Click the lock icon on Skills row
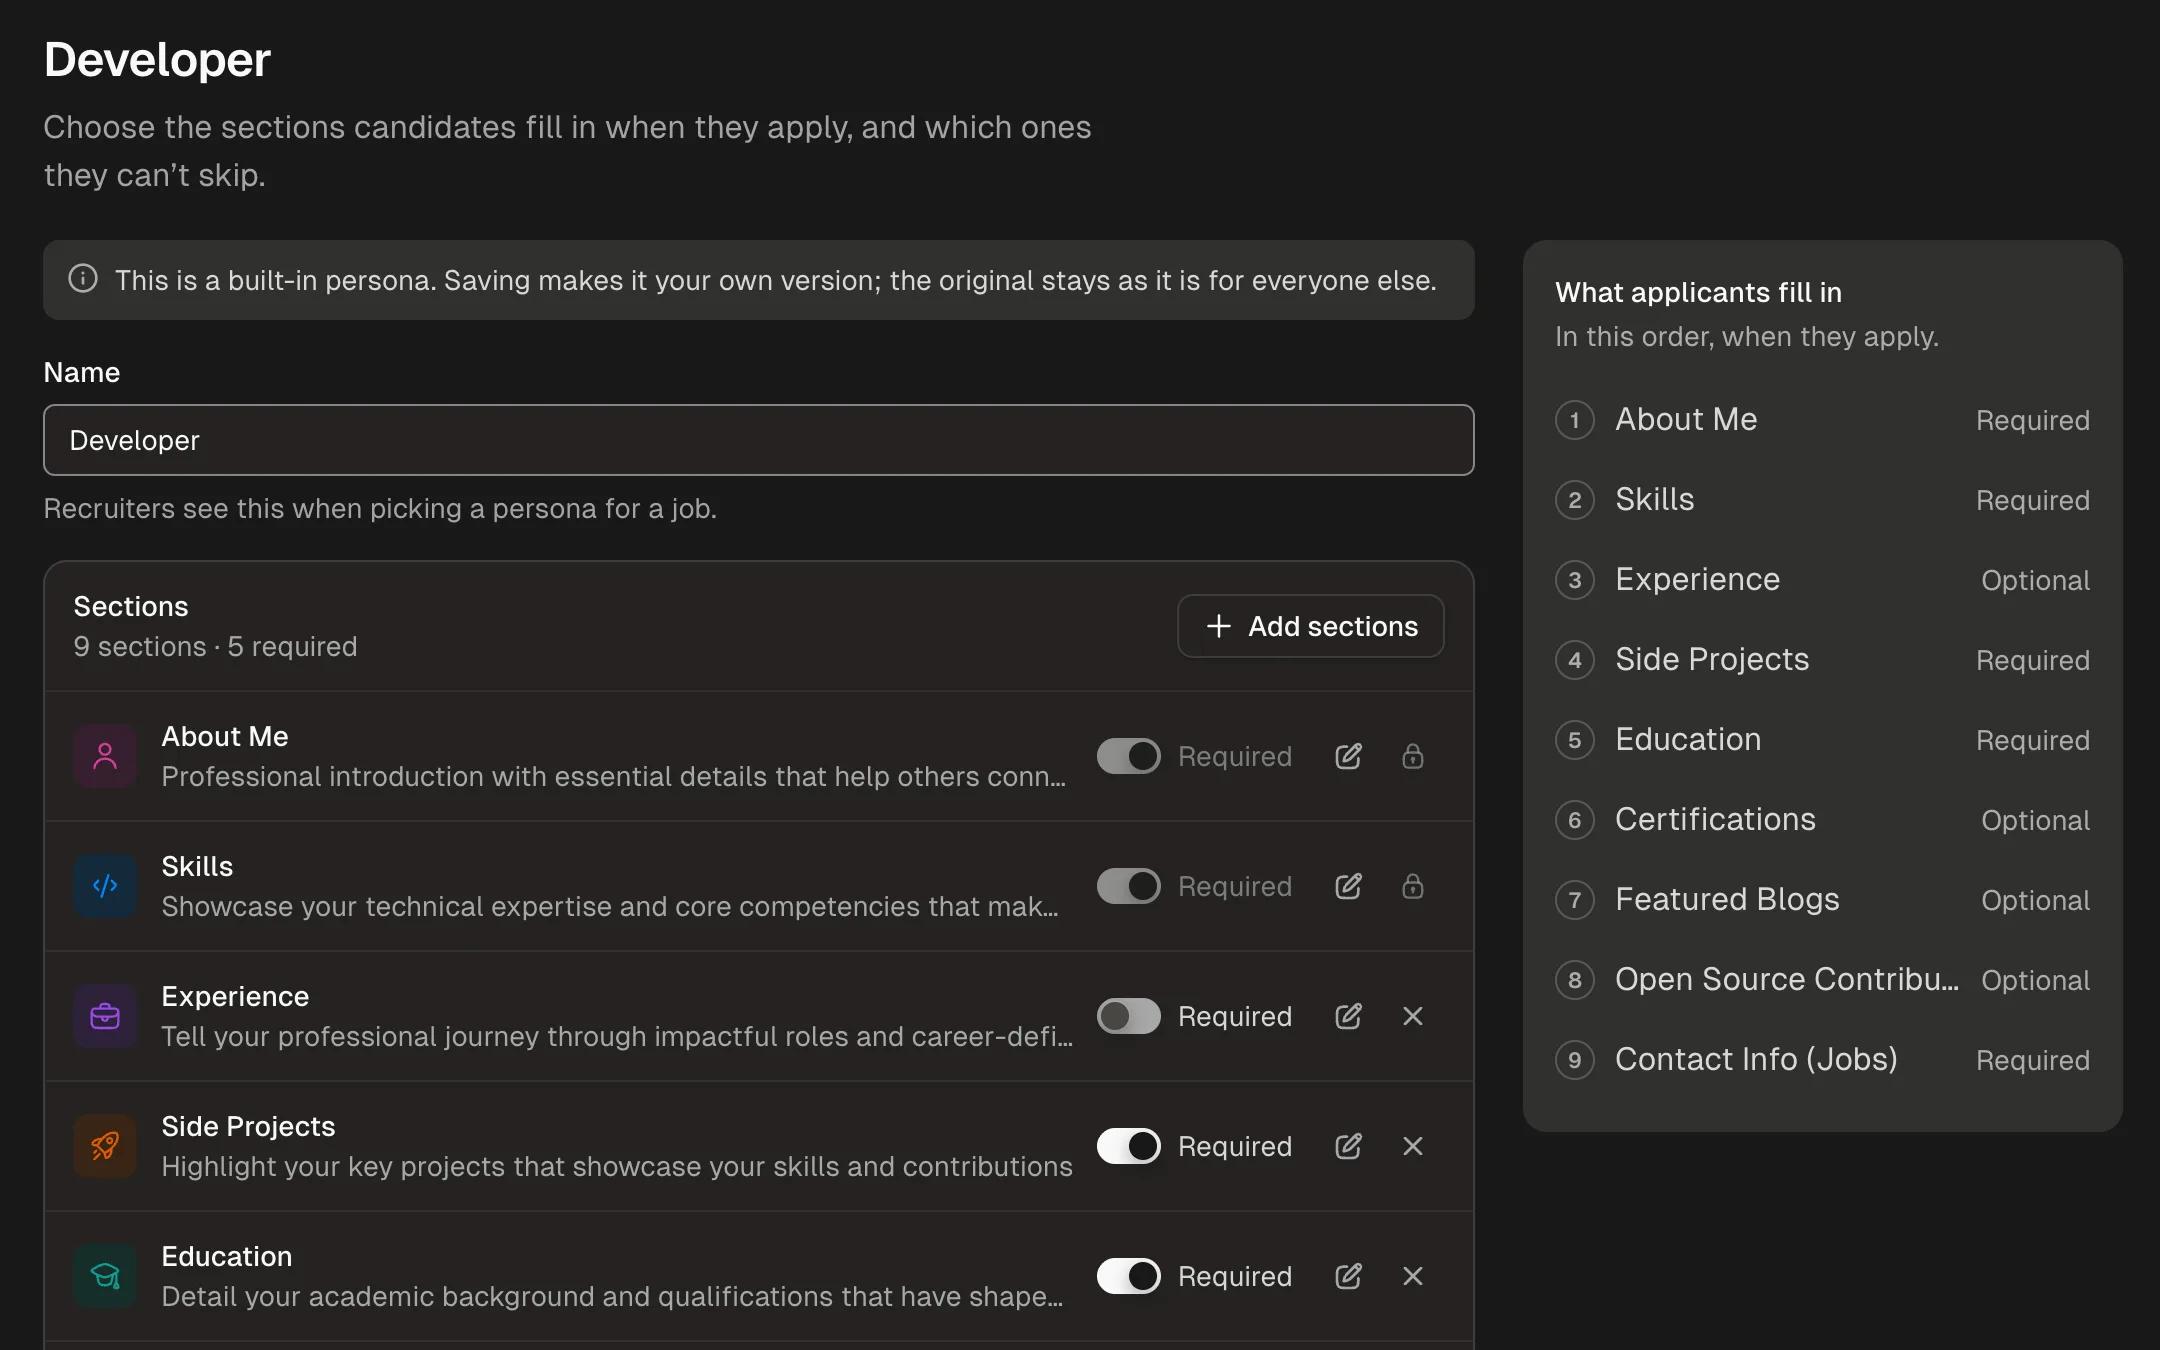 [x=1412, y=886]
